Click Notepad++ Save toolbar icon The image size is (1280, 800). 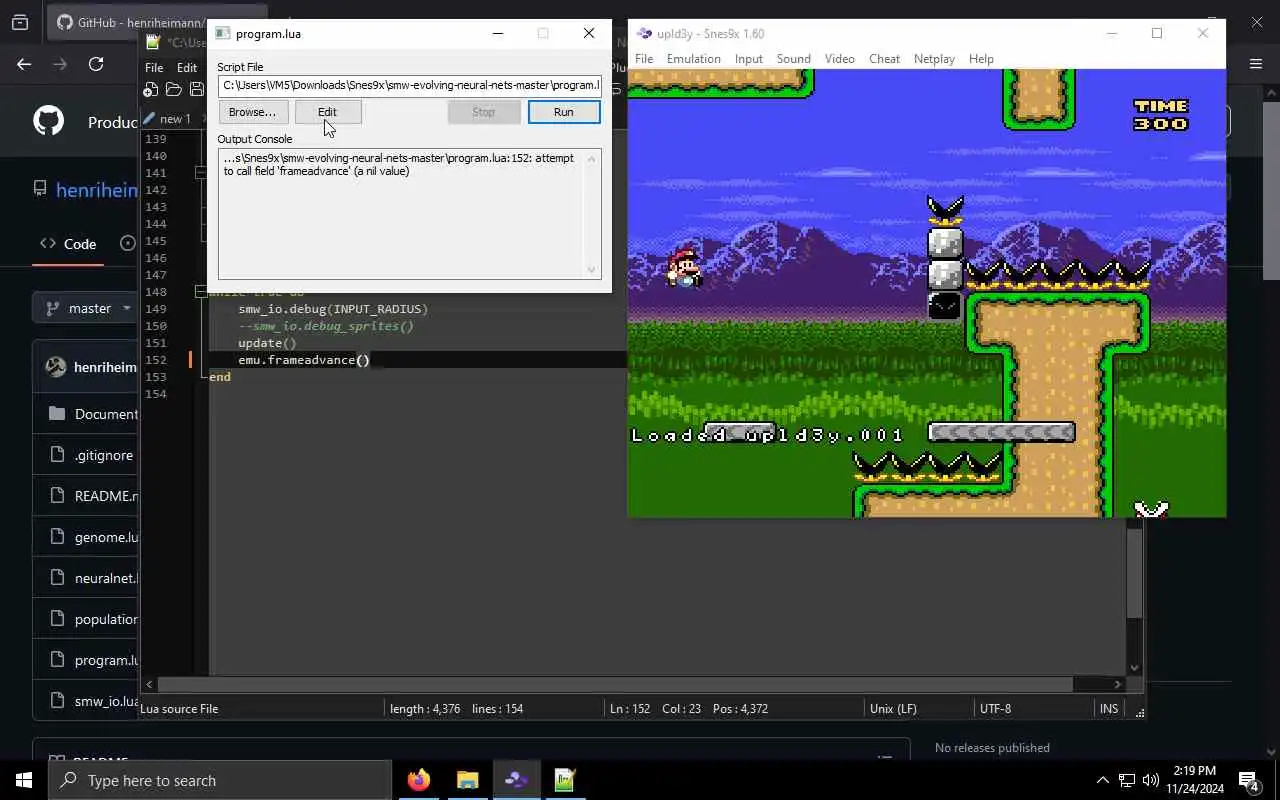[x=197, y=90]
